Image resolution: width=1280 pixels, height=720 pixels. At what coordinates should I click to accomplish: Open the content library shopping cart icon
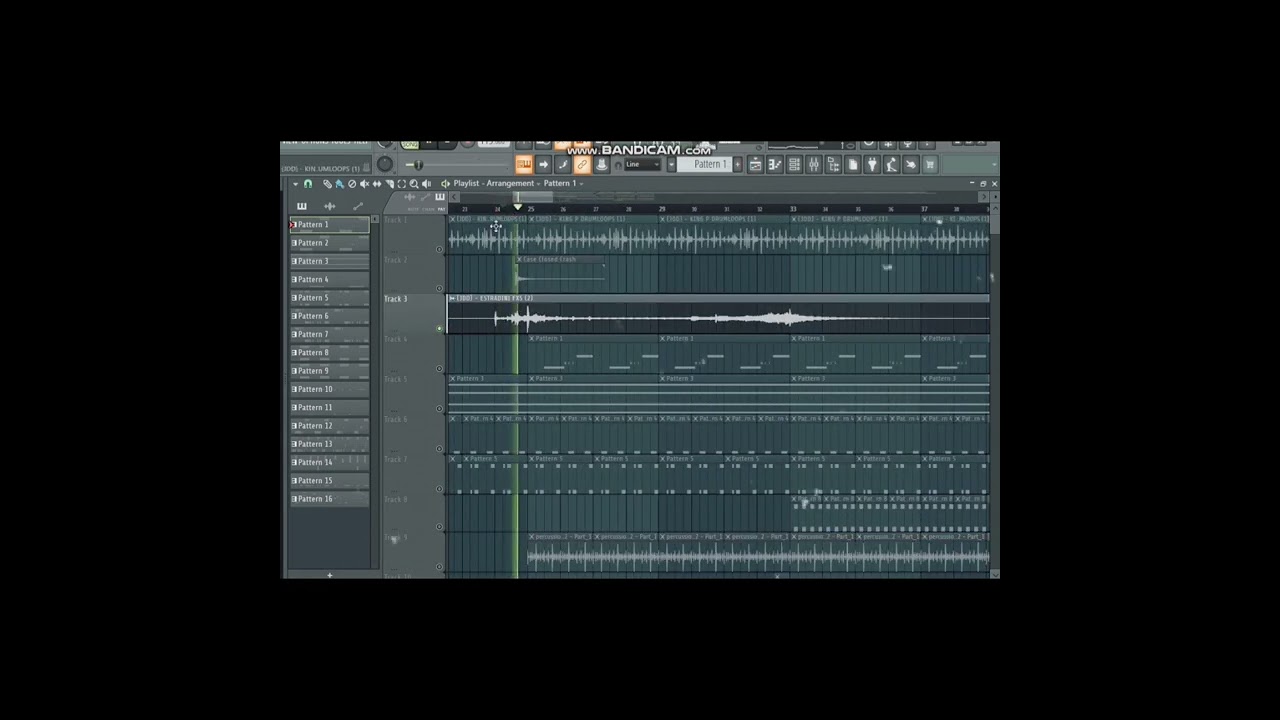coord(930,165)
